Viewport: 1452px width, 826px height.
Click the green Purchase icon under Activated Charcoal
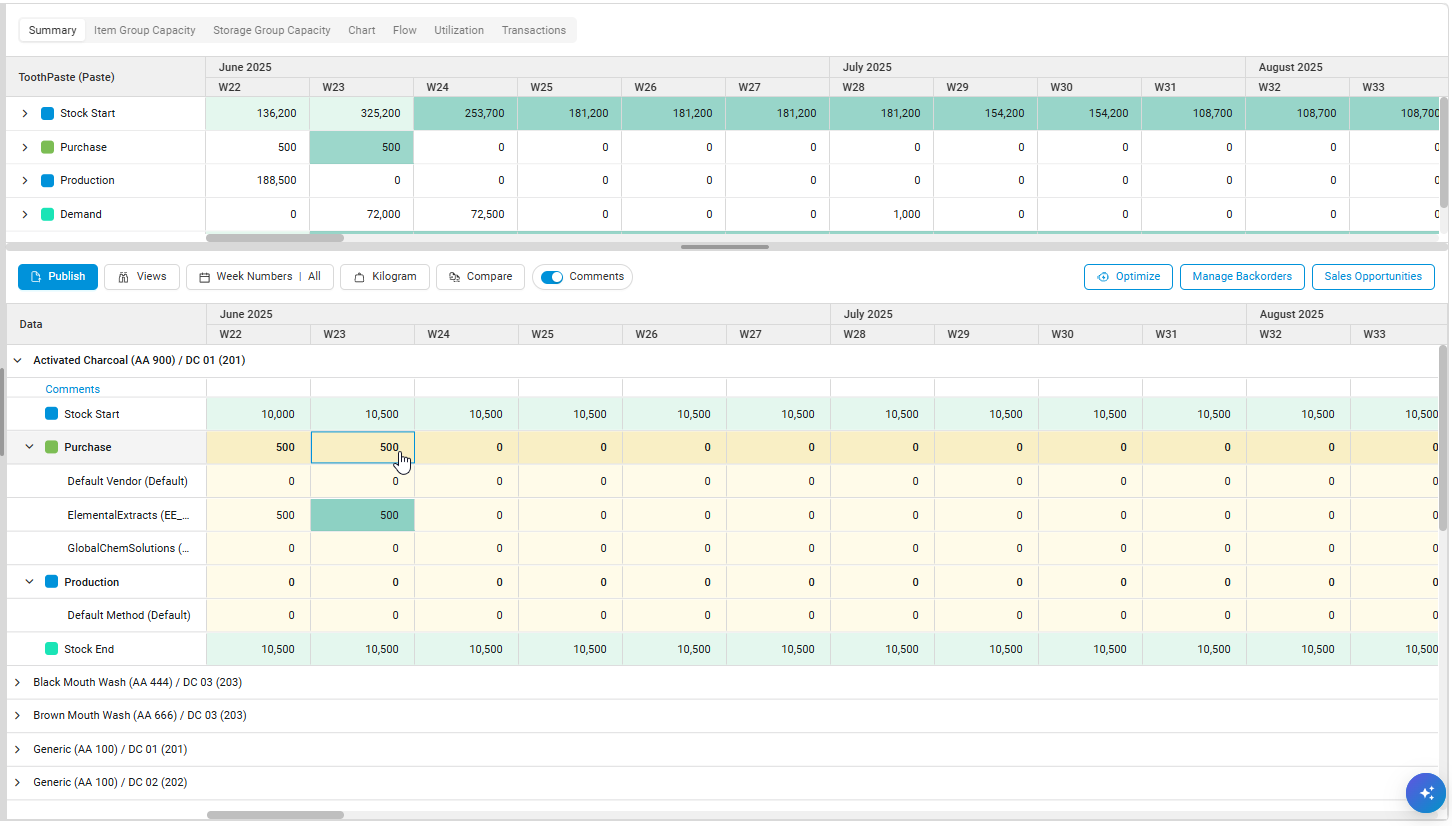coord(52,447)
